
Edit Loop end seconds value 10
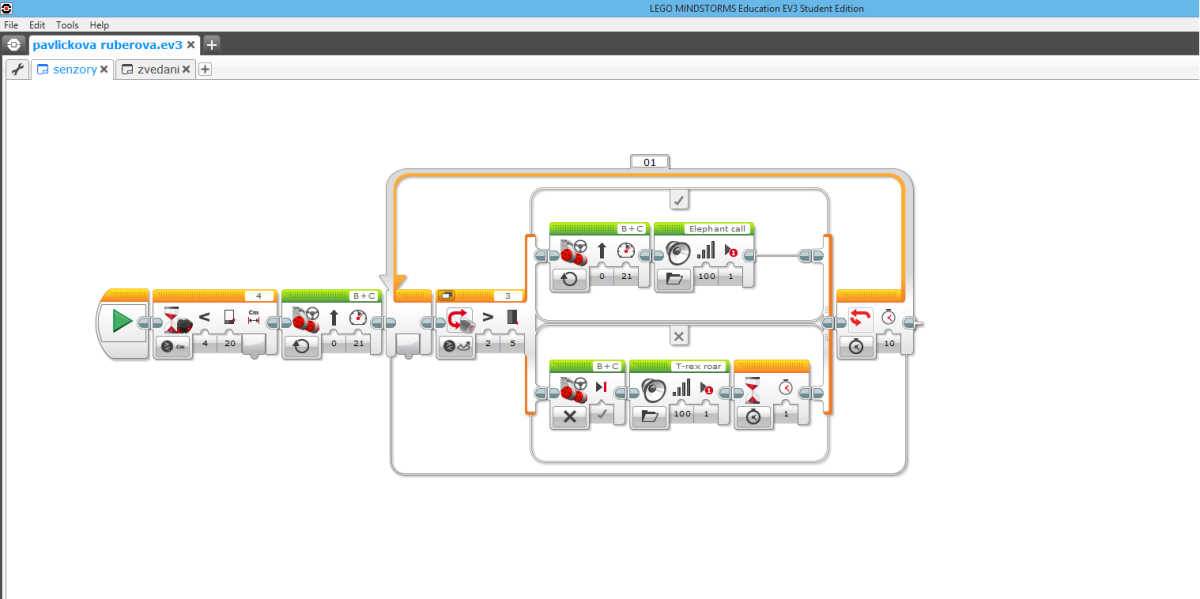(x=889, y=345)
